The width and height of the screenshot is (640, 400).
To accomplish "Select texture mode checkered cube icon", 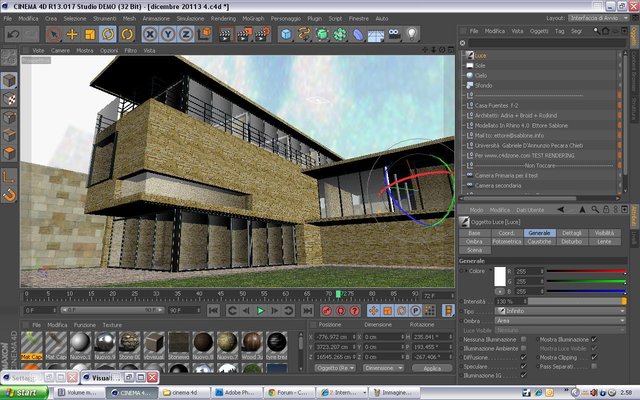I will click(9, 99).
